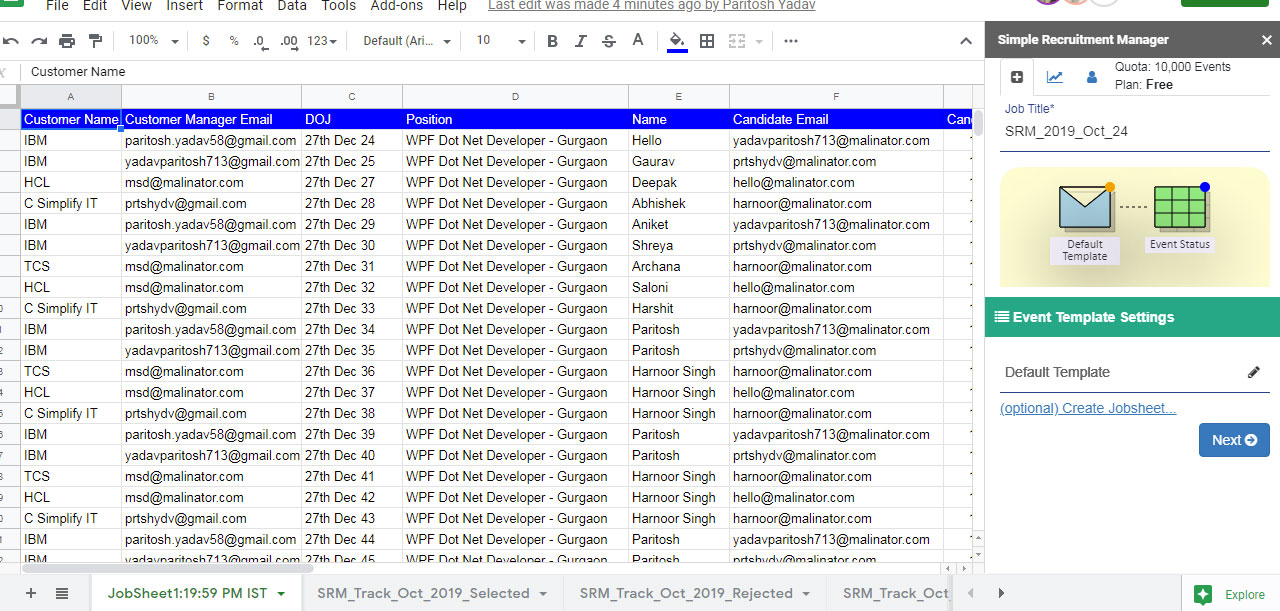Open SRM_Track_Oct_2019_Rejected tab dropdown arrow

[806, 594]
